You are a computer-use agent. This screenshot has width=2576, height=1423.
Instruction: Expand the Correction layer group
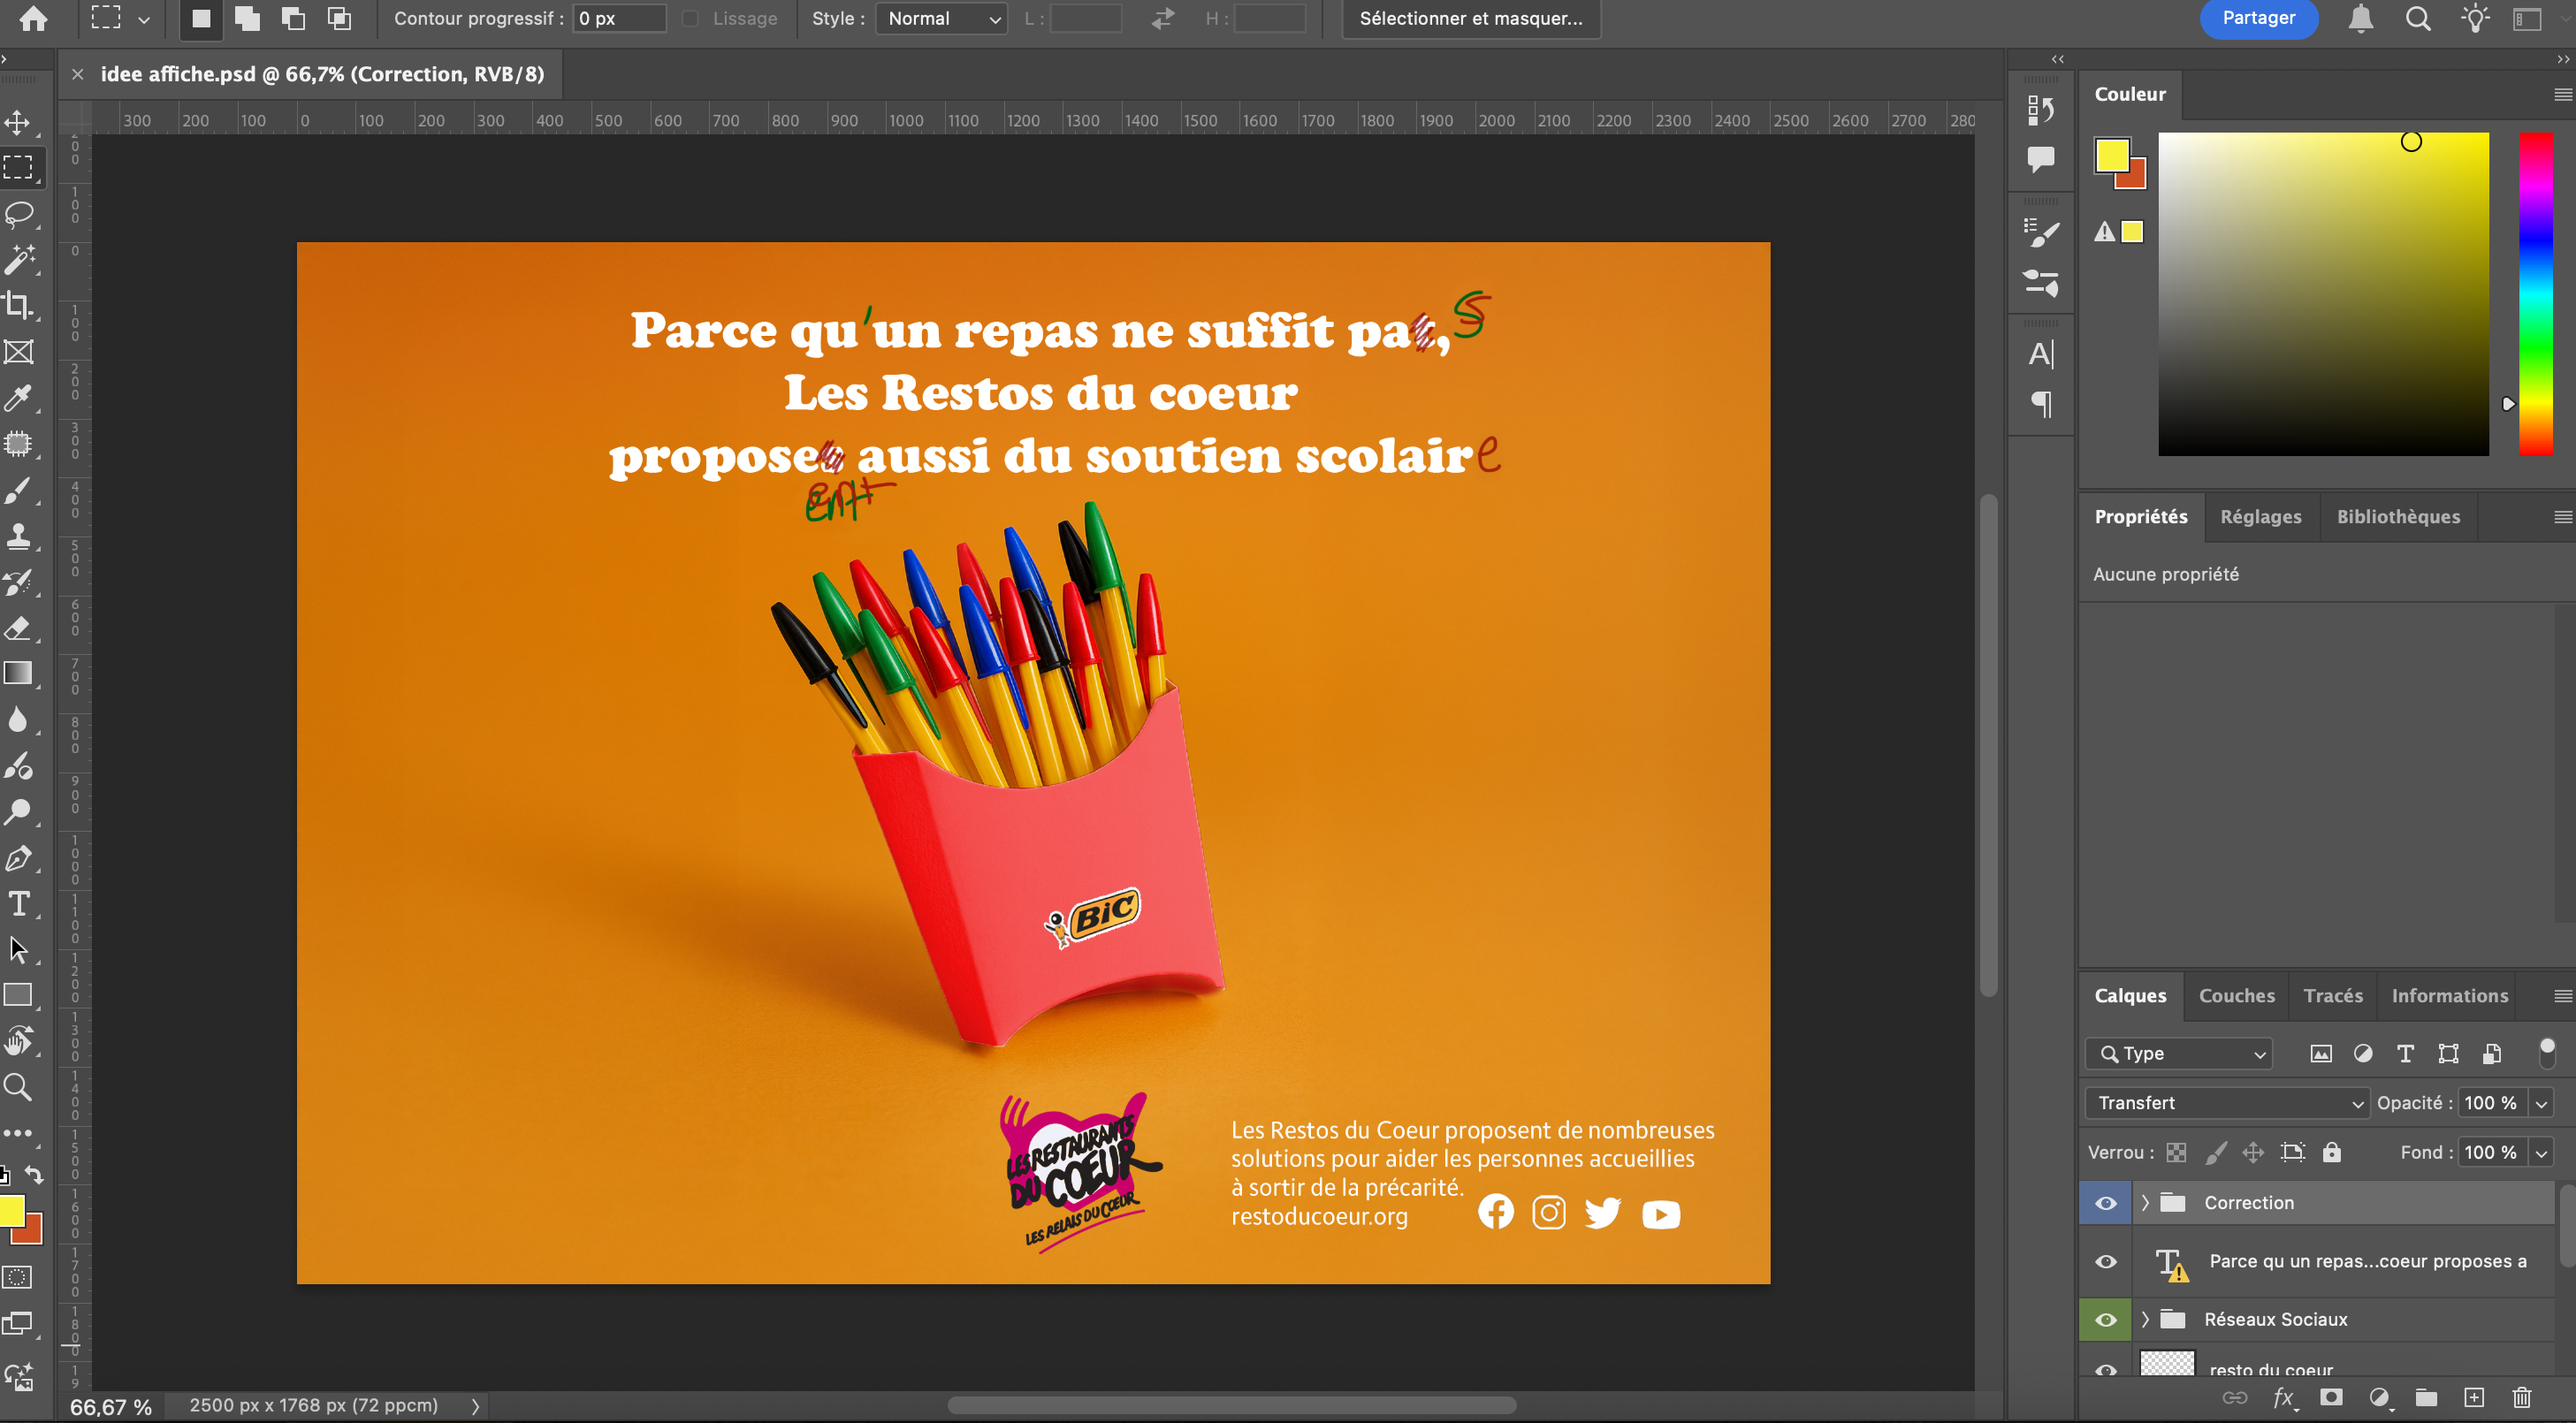point(2146,1202)
